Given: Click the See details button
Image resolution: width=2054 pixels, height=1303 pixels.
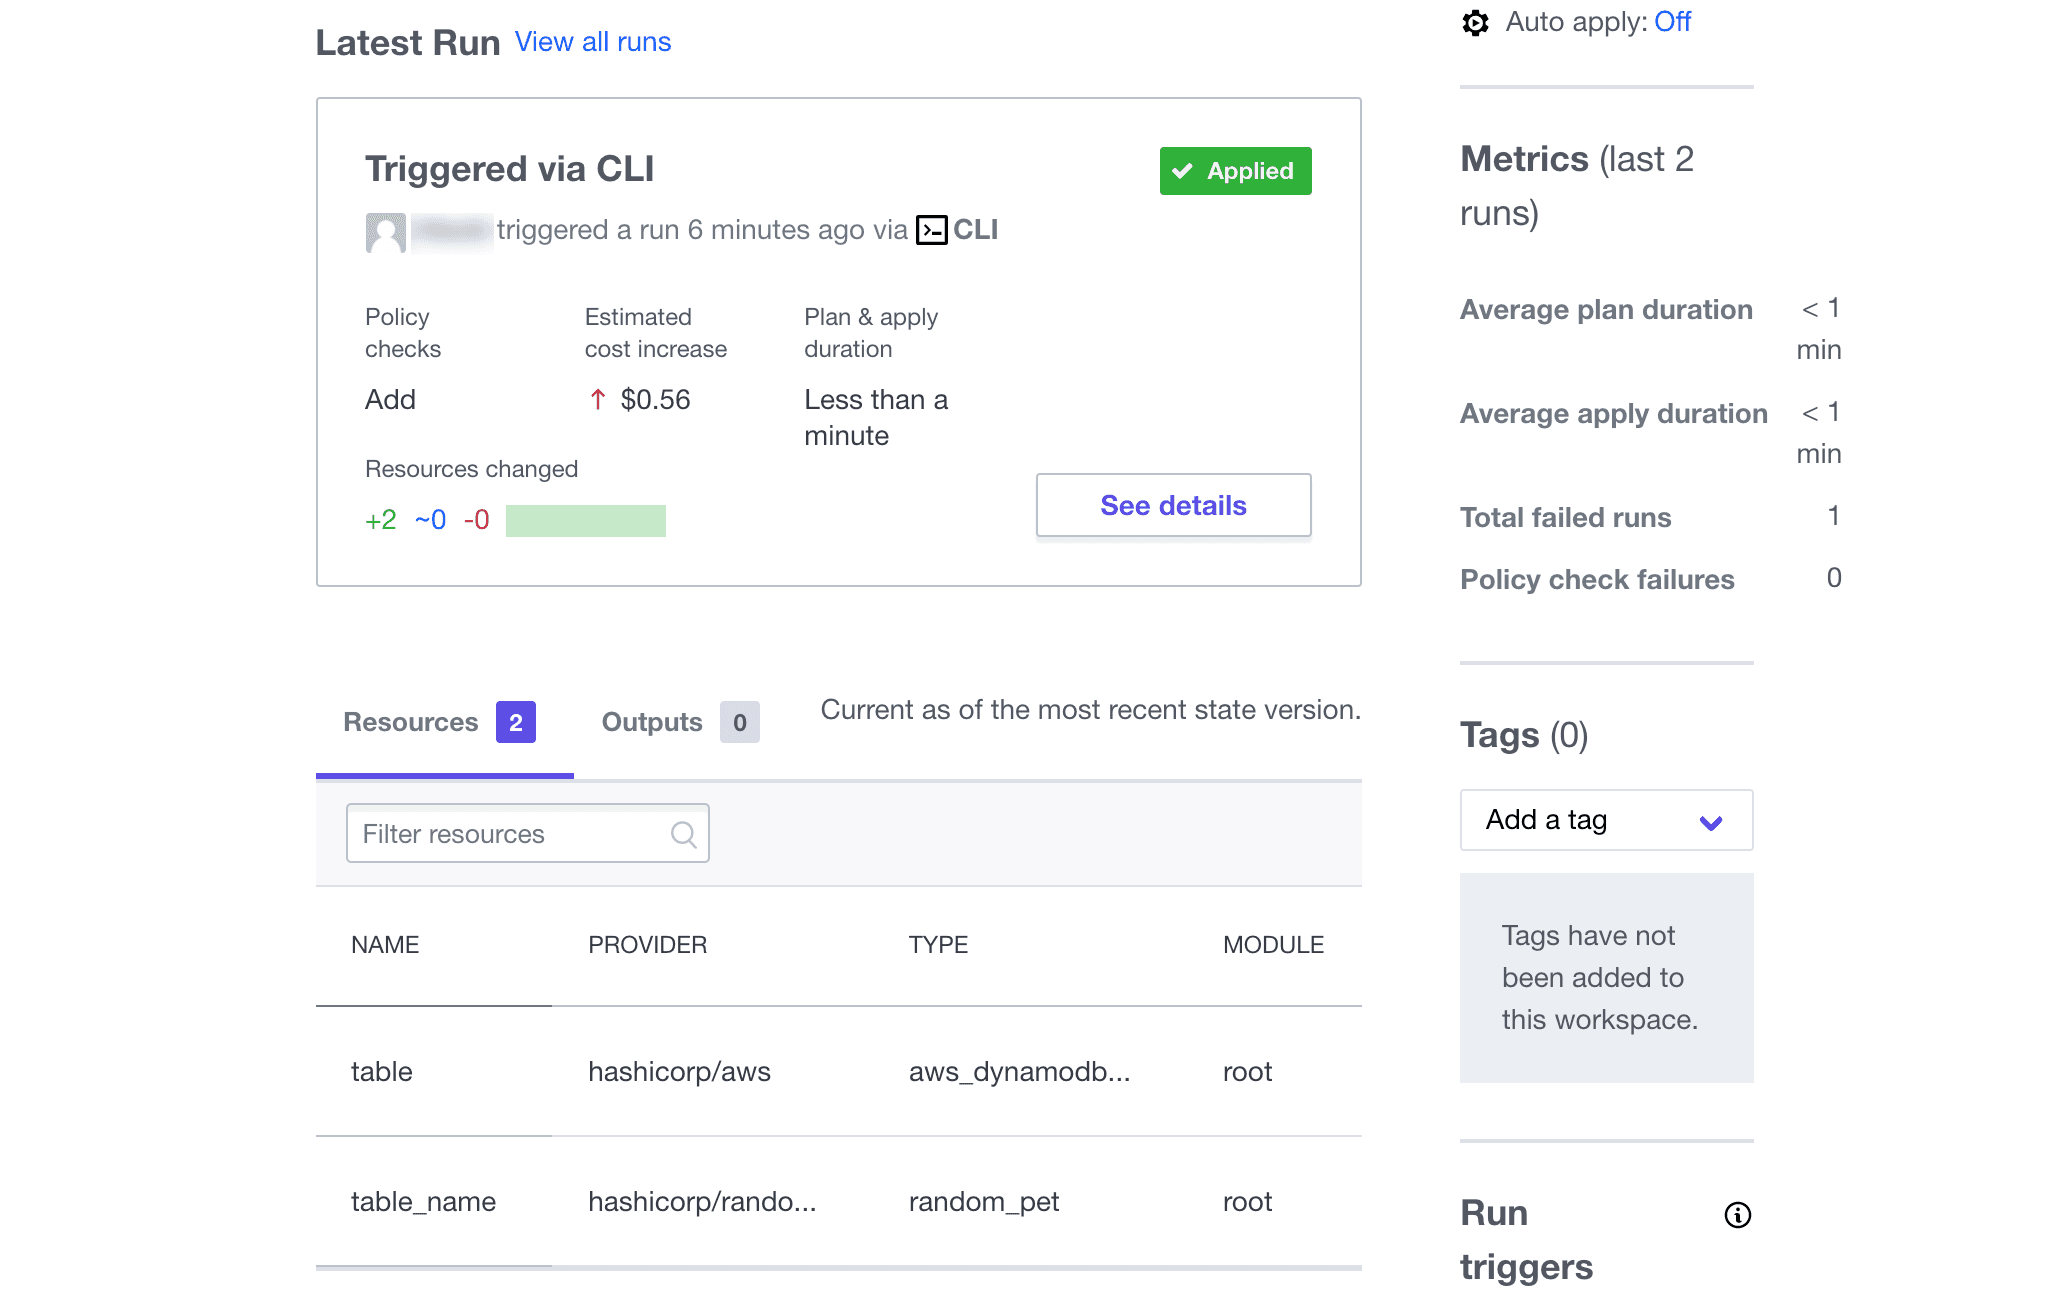Looking at the screenshot, I should tap(1174, 505).
